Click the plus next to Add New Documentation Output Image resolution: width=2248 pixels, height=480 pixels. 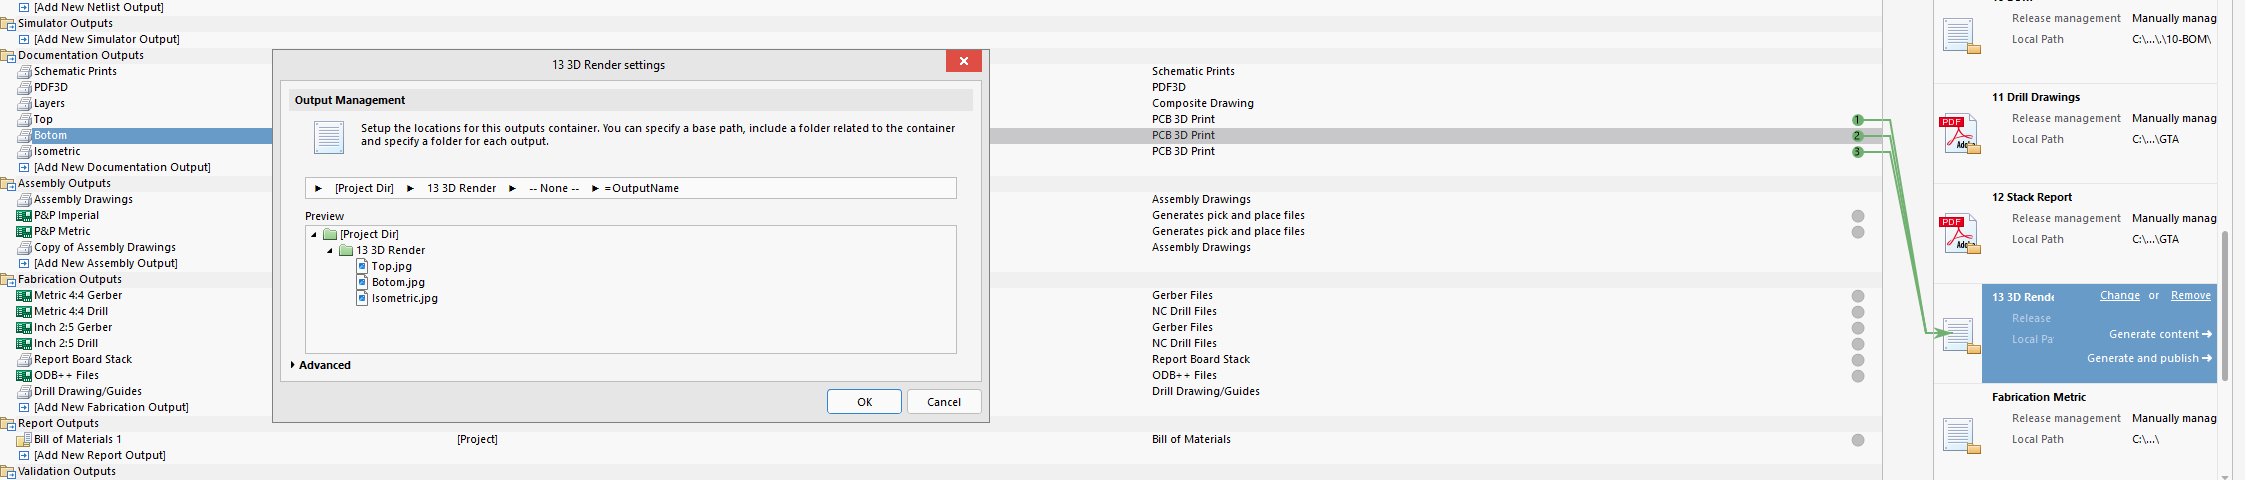tap(25, 168)
